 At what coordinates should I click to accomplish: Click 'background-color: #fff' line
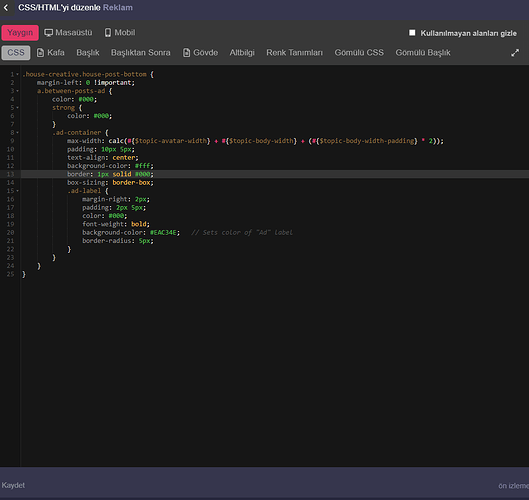[110, 166]
